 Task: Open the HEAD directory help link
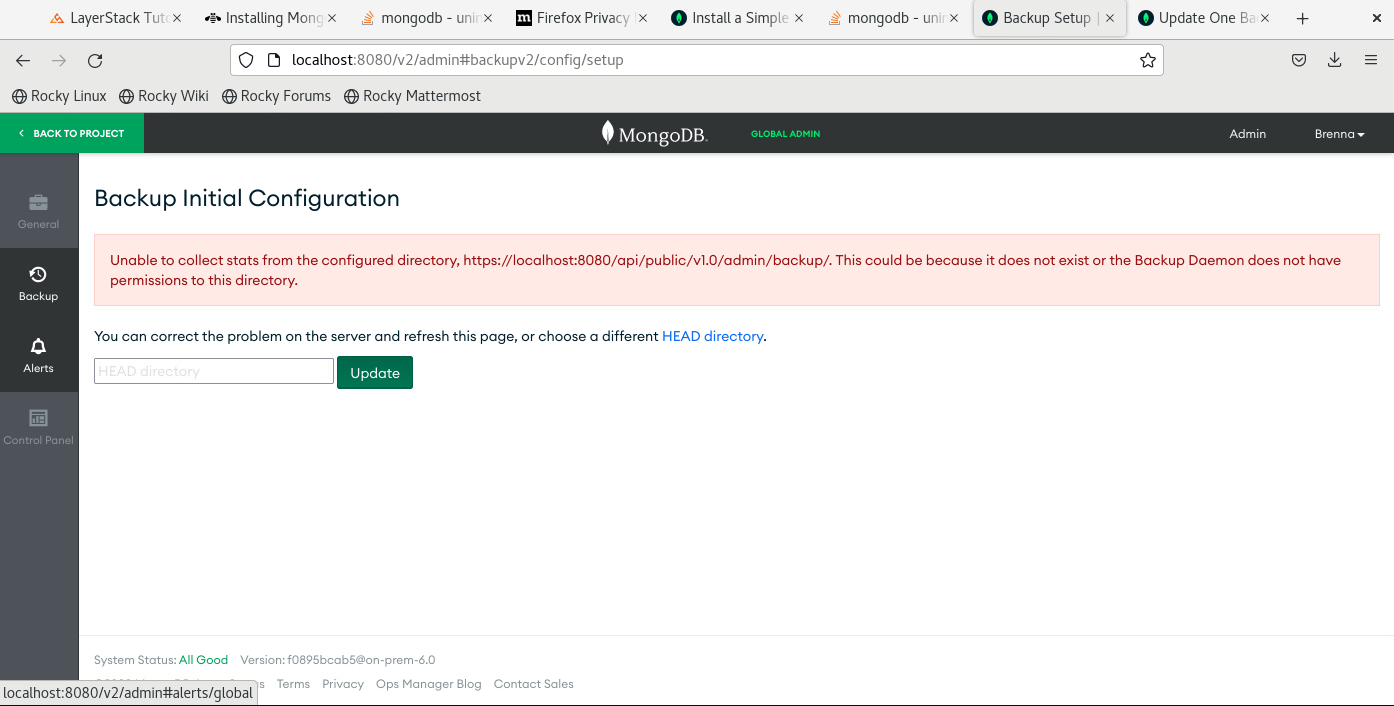point(713,336)
